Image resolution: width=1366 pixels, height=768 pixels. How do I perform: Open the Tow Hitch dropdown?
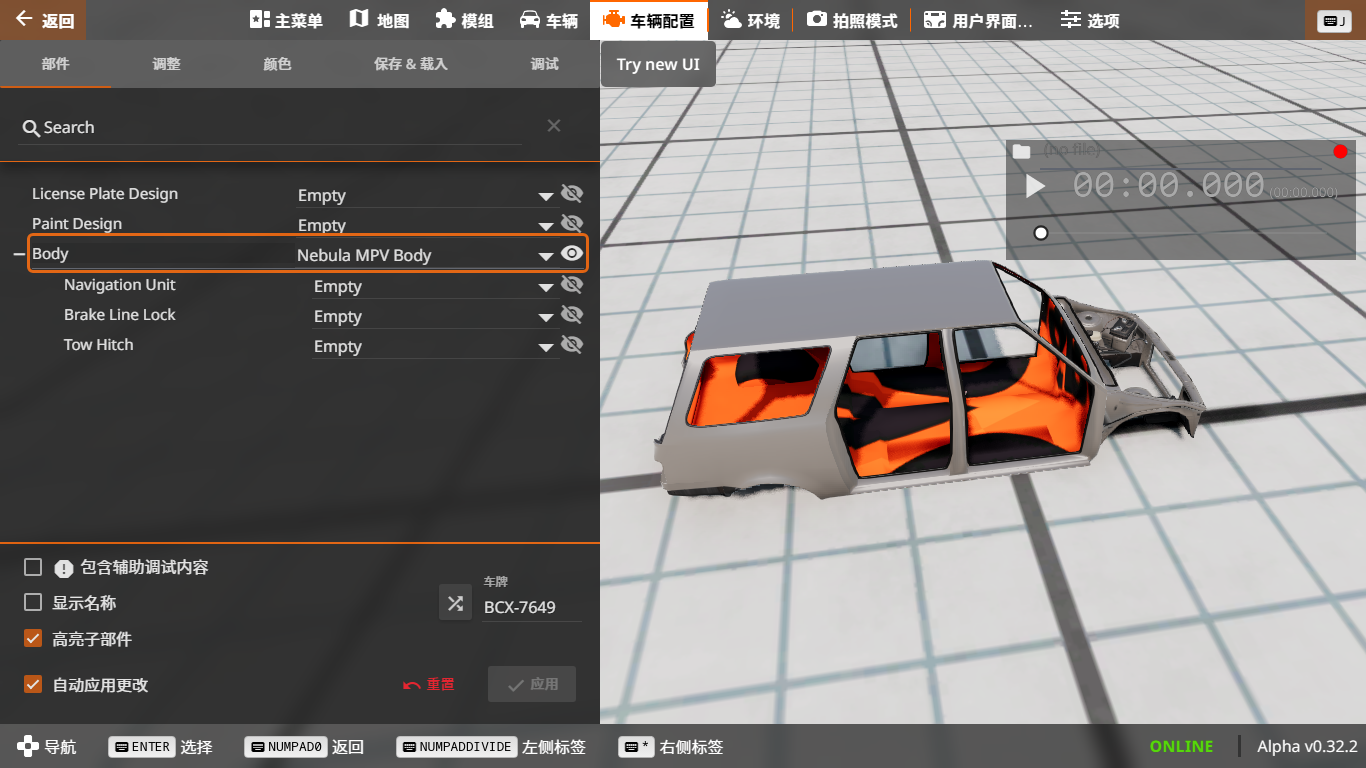434,347
